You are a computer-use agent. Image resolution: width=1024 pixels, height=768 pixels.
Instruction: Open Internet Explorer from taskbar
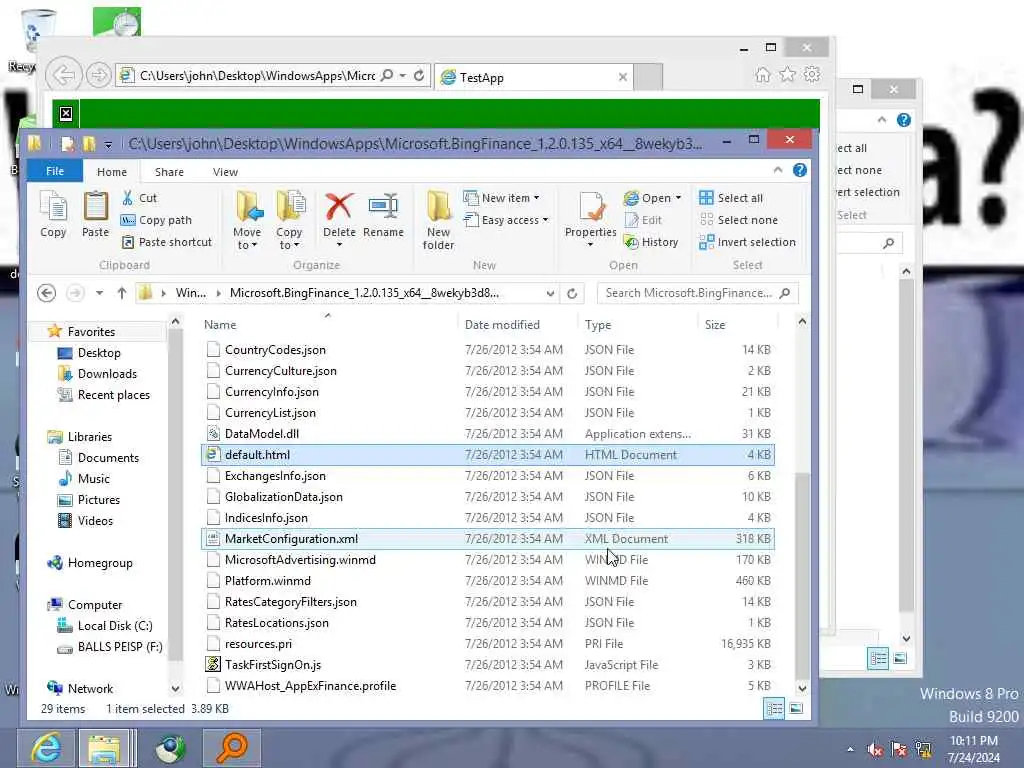pyautogui.click(x=46, y=748)
